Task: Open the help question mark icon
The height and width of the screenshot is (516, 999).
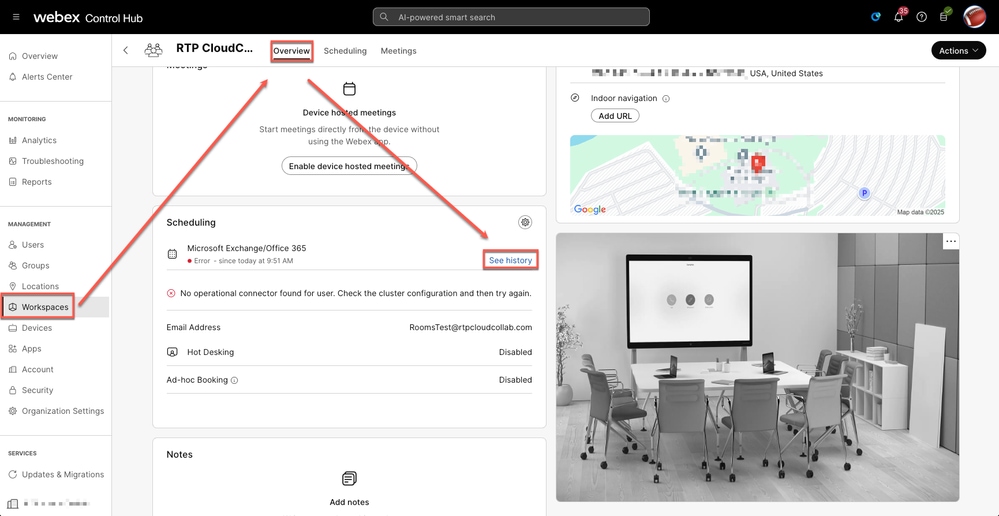Action: point(921,17)
